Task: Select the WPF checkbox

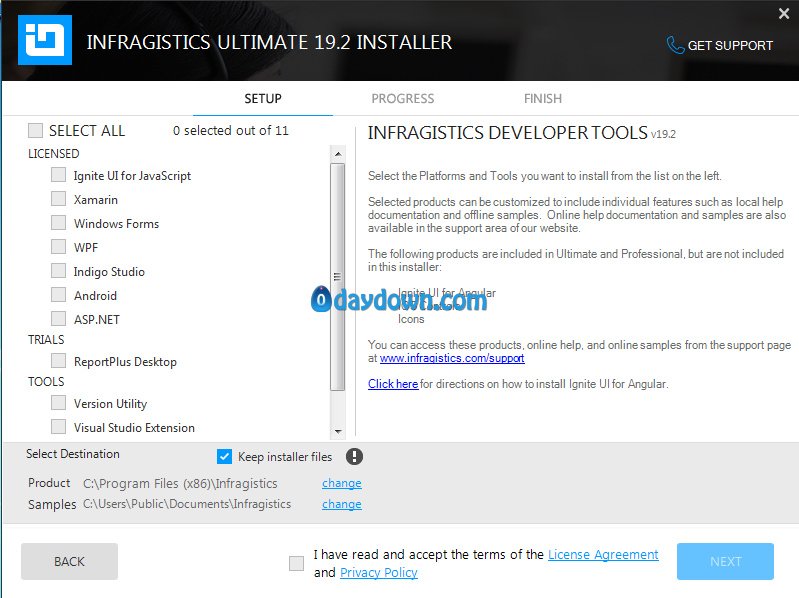Action: pyautogui.click(x=58, y=247)
